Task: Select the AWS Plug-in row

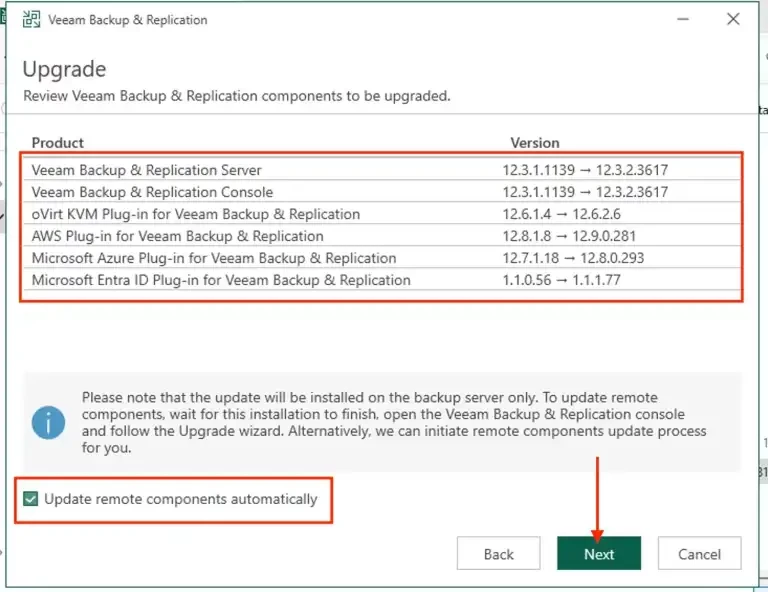Action: tap(382, 236)
